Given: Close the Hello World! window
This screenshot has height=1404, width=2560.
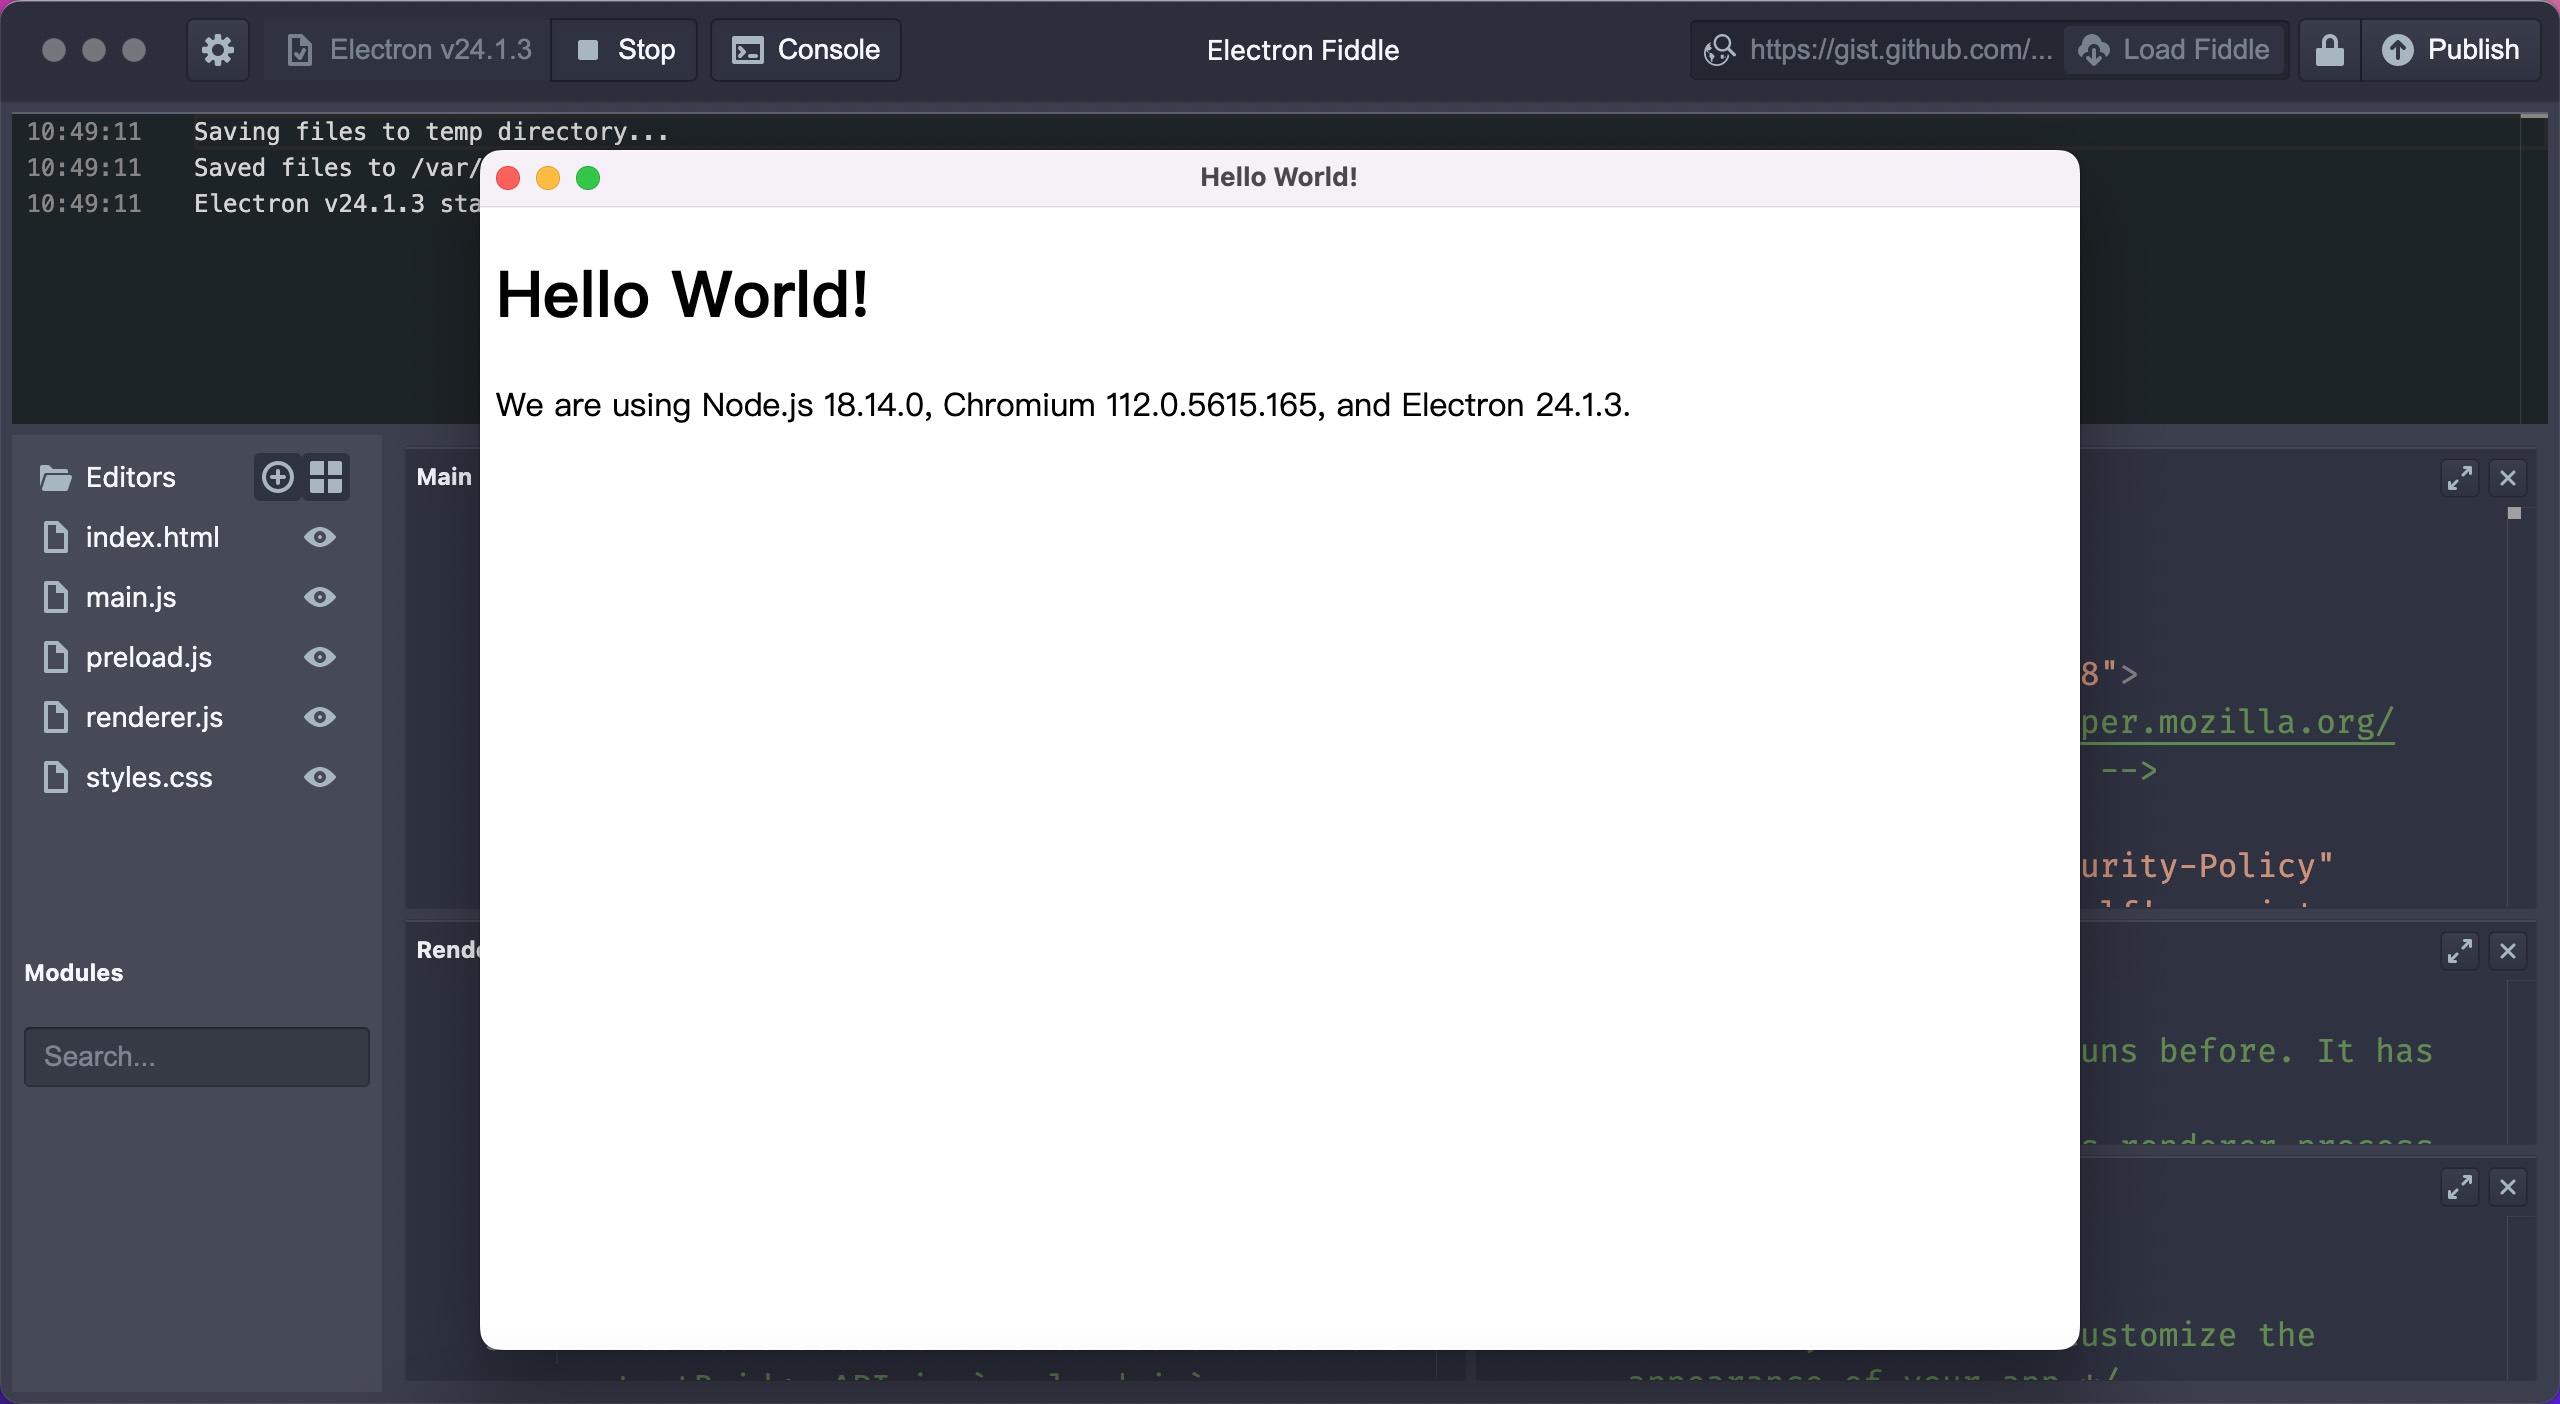Looking at the screenshot, I should coord(508,178).
